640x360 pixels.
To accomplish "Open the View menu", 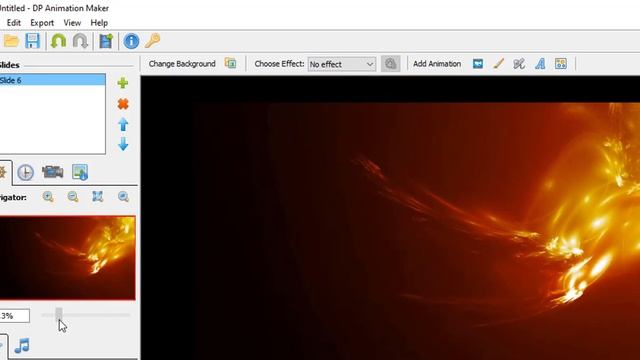I will click(x=72, y=23).
